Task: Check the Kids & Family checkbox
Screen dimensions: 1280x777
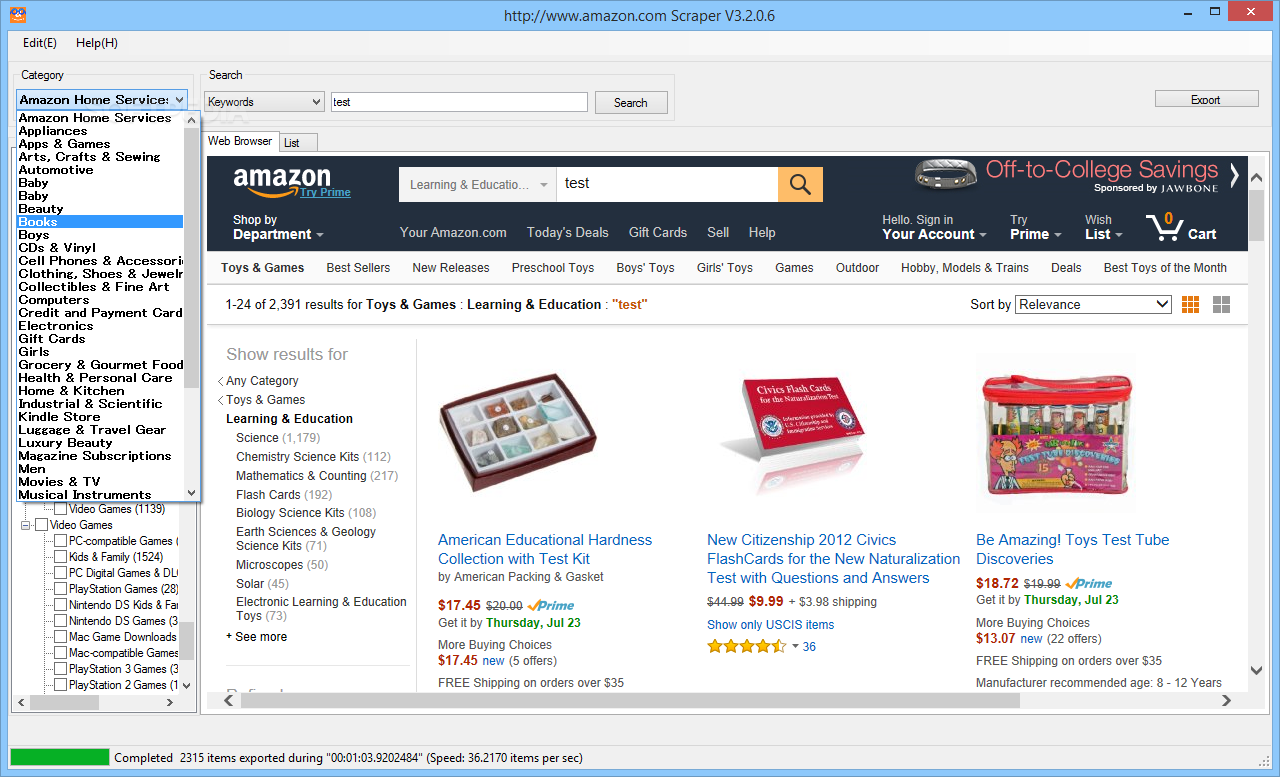Action: click(x=61, y=557)
